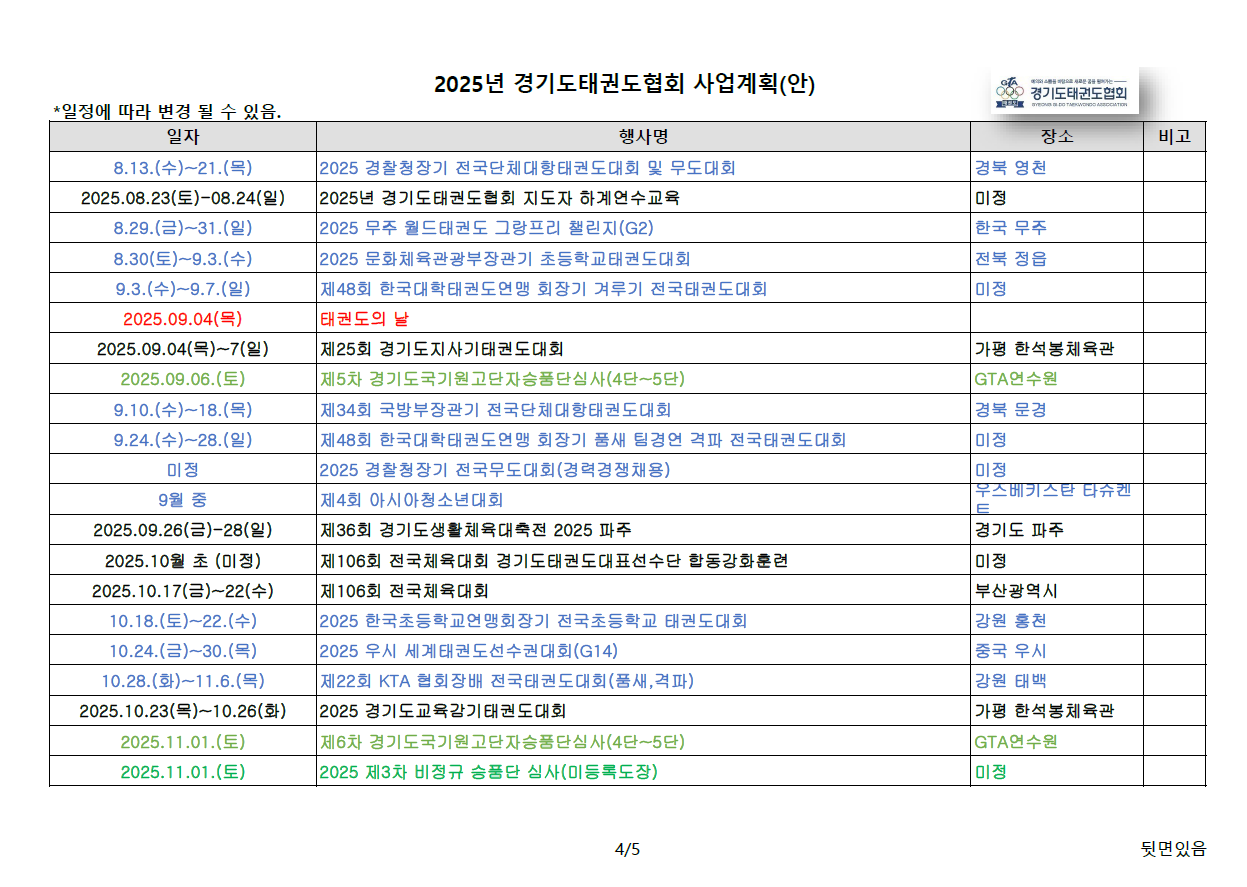Select the date 9.24.(수)~28.(일)
The image size is (1247, 887).
(x=183, y=440)
